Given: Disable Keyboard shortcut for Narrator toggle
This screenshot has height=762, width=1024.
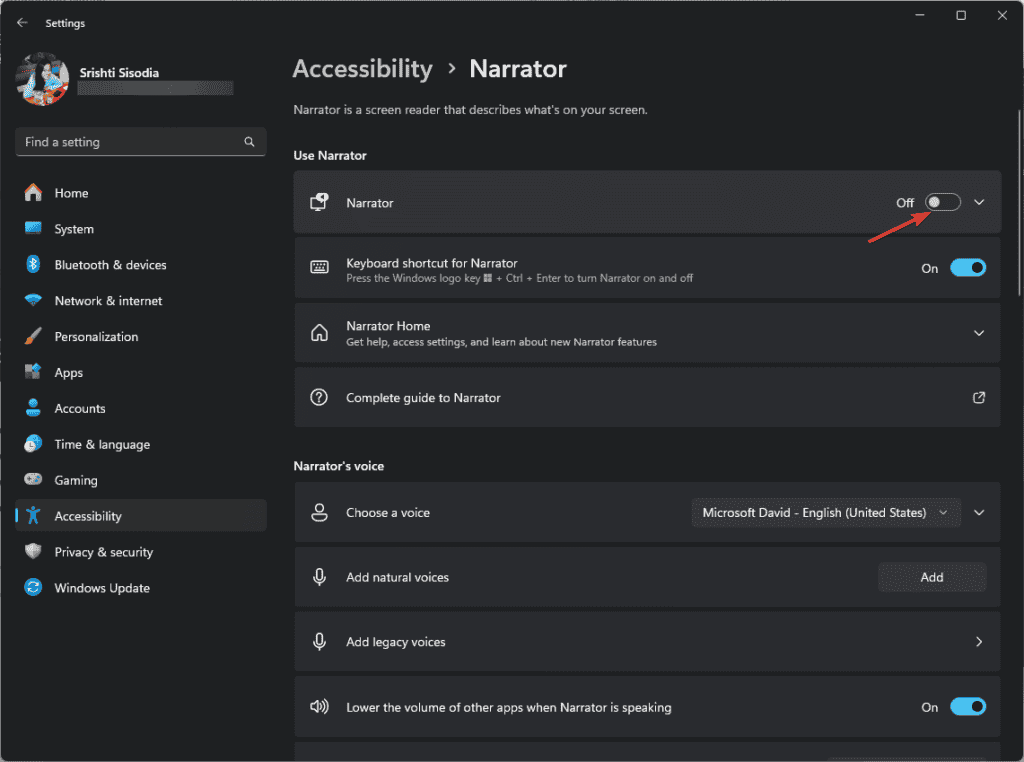Looking at the screenshot, I should [x=967, y=268].
